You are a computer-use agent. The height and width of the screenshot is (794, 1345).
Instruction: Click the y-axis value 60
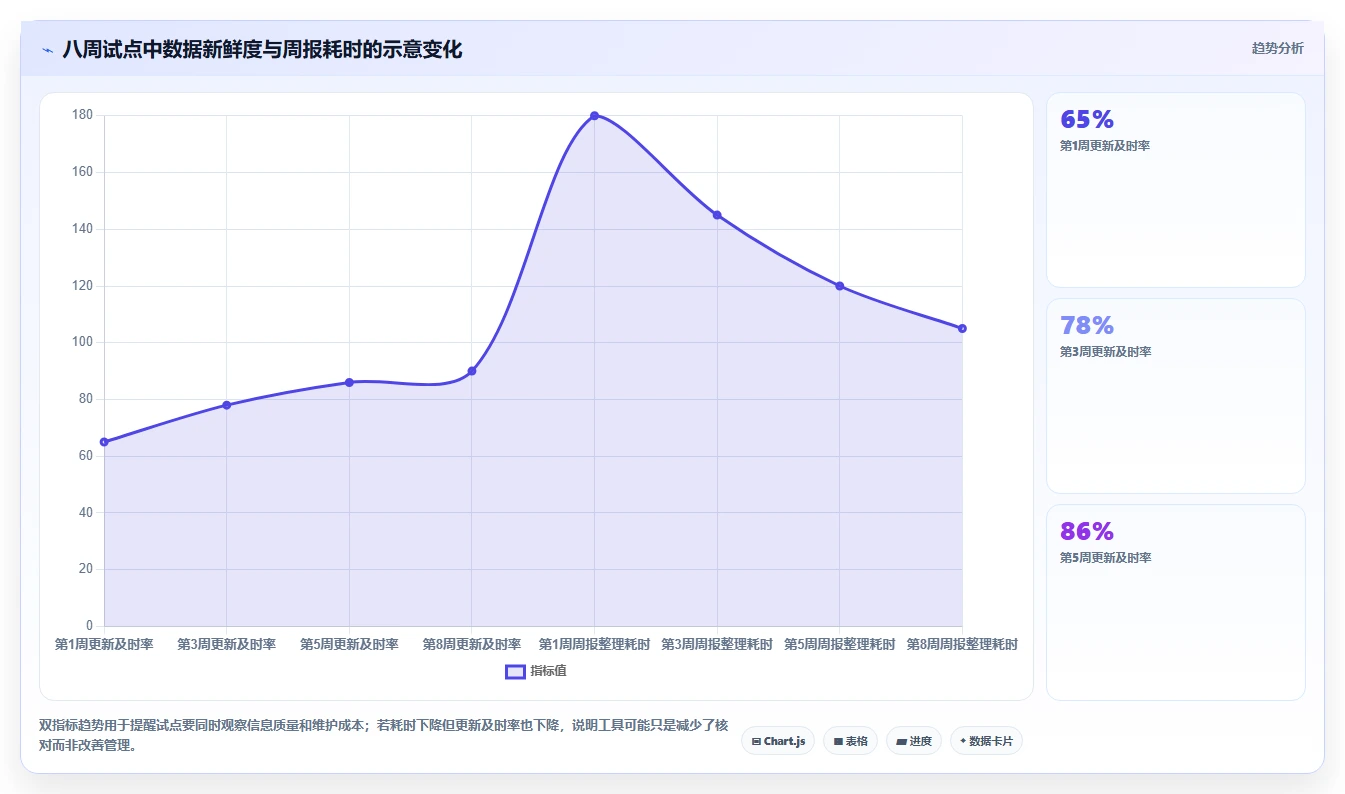86,456
